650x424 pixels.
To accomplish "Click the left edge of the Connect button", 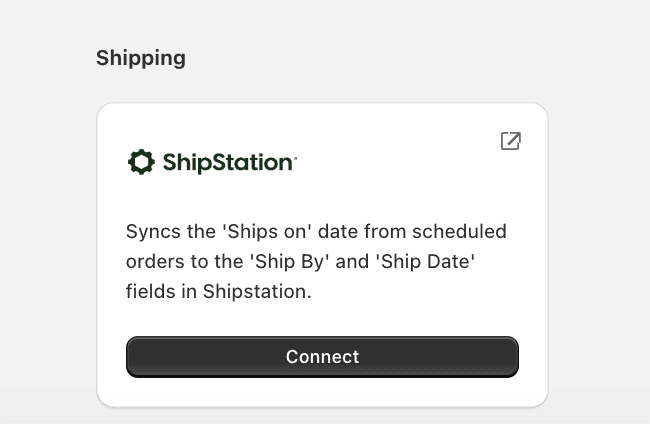I will 136,357.
